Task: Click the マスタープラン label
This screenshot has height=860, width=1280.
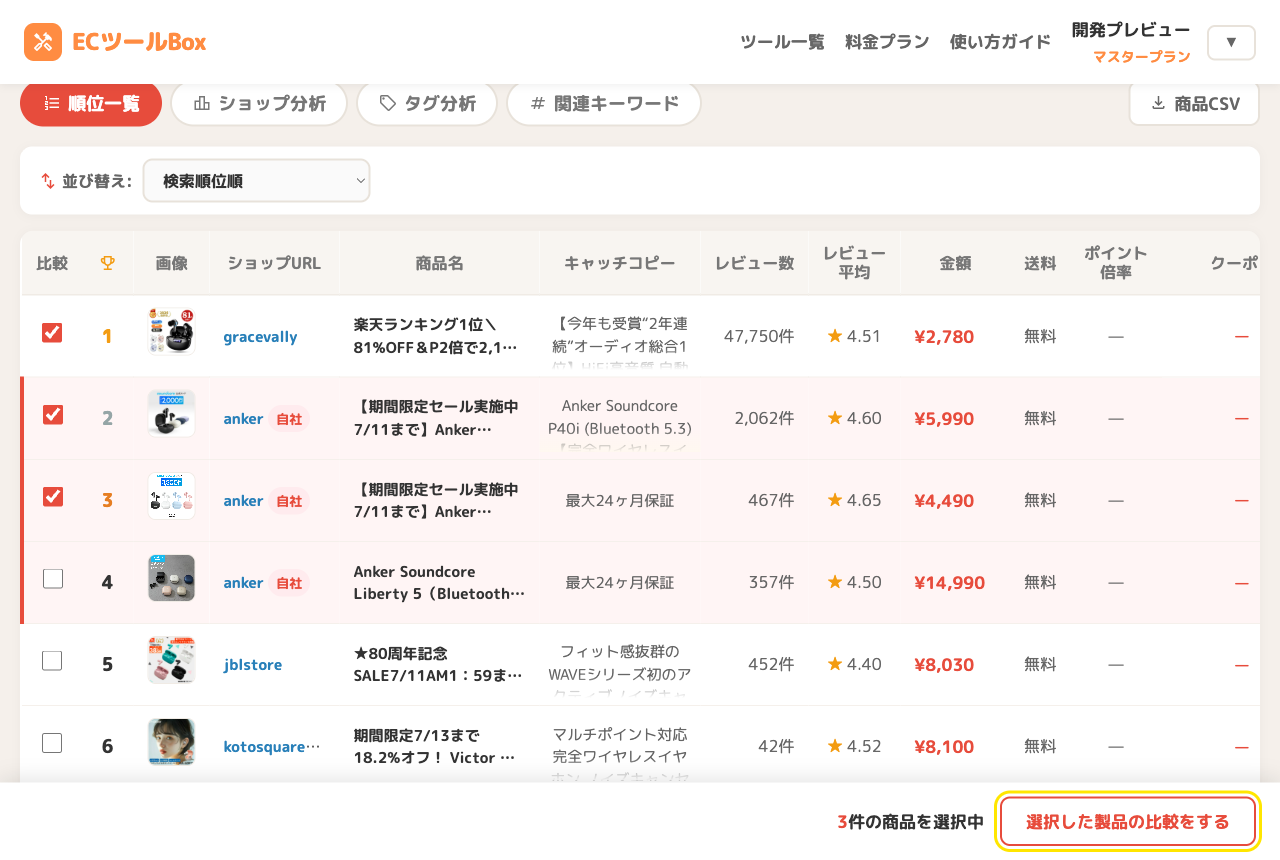Action: pos(1142,57)
